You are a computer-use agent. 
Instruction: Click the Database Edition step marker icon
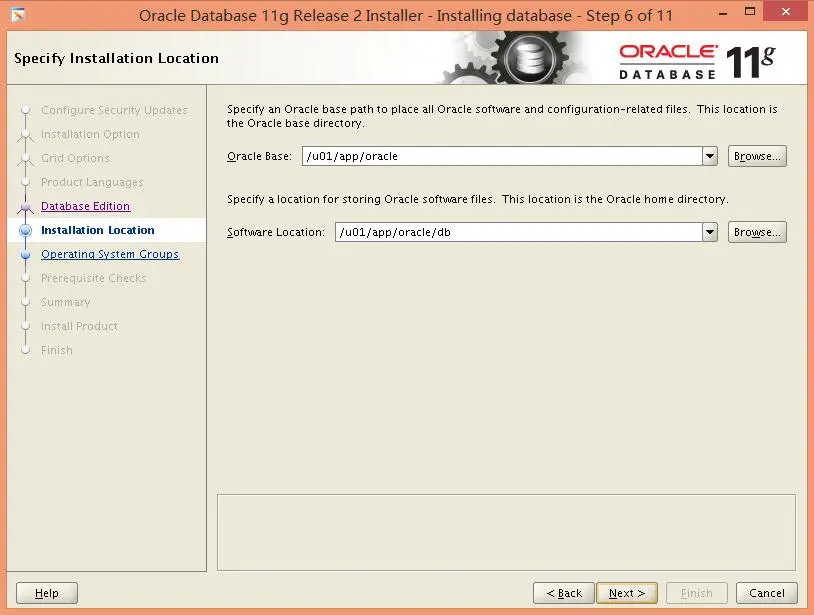(x=25, y=208)
